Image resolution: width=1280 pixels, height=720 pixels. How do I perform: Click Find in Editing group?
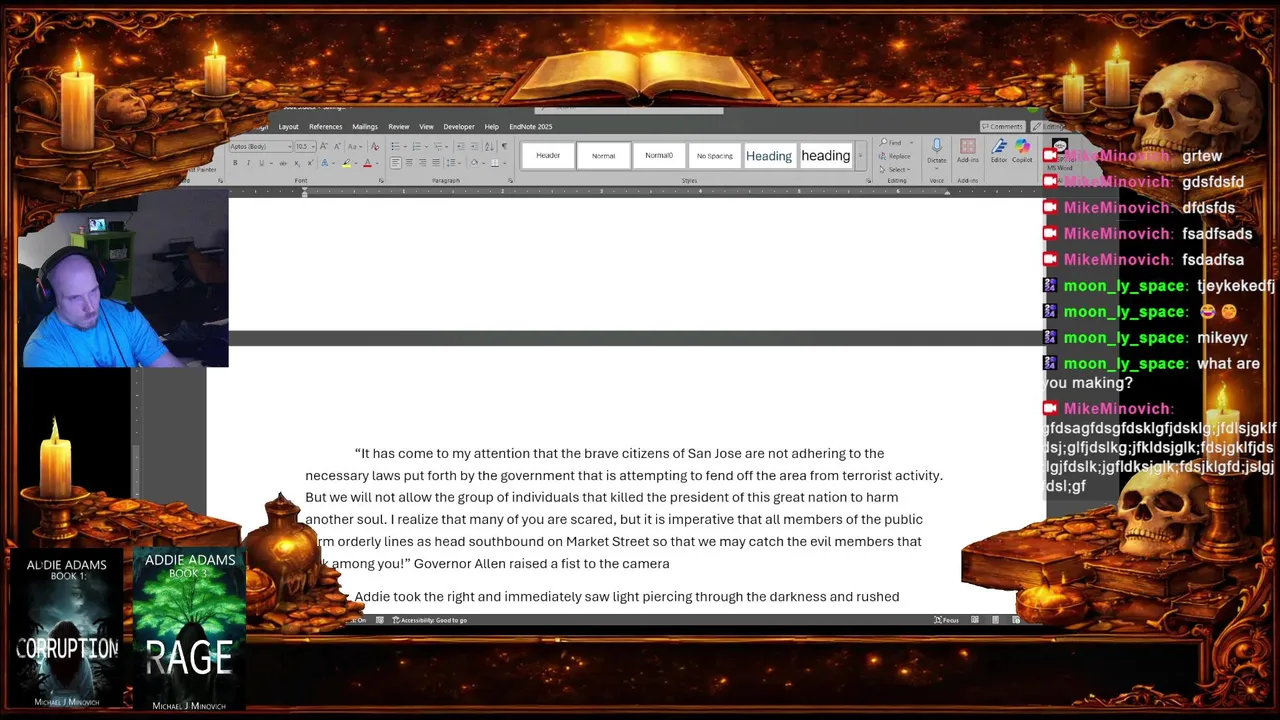click(892, 143)
